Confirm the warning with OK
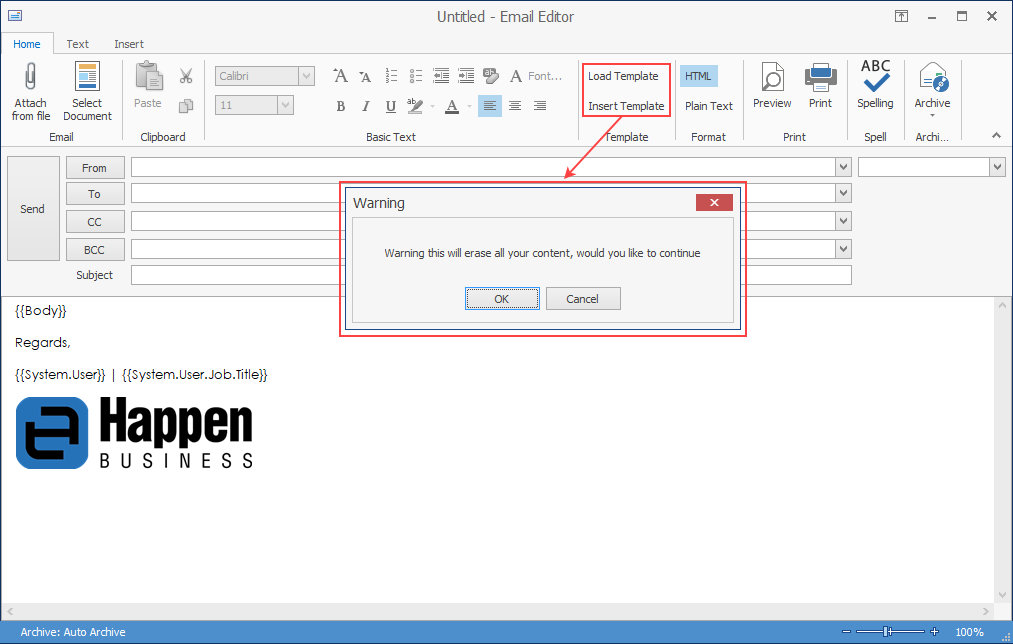The width and height of the screenshot is (1013, 644). point(502,298)
